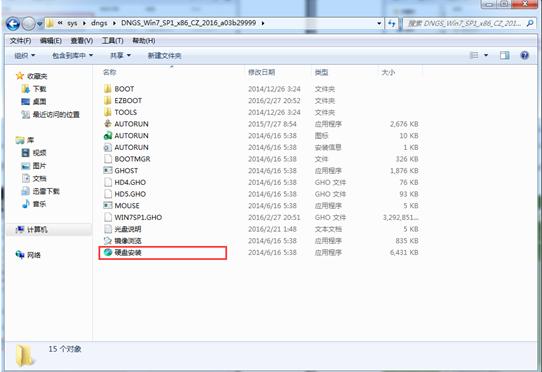This screenshot has height=372, width=542.
Task: Select 网络 in the navigation pane
Action: (28, 255)
